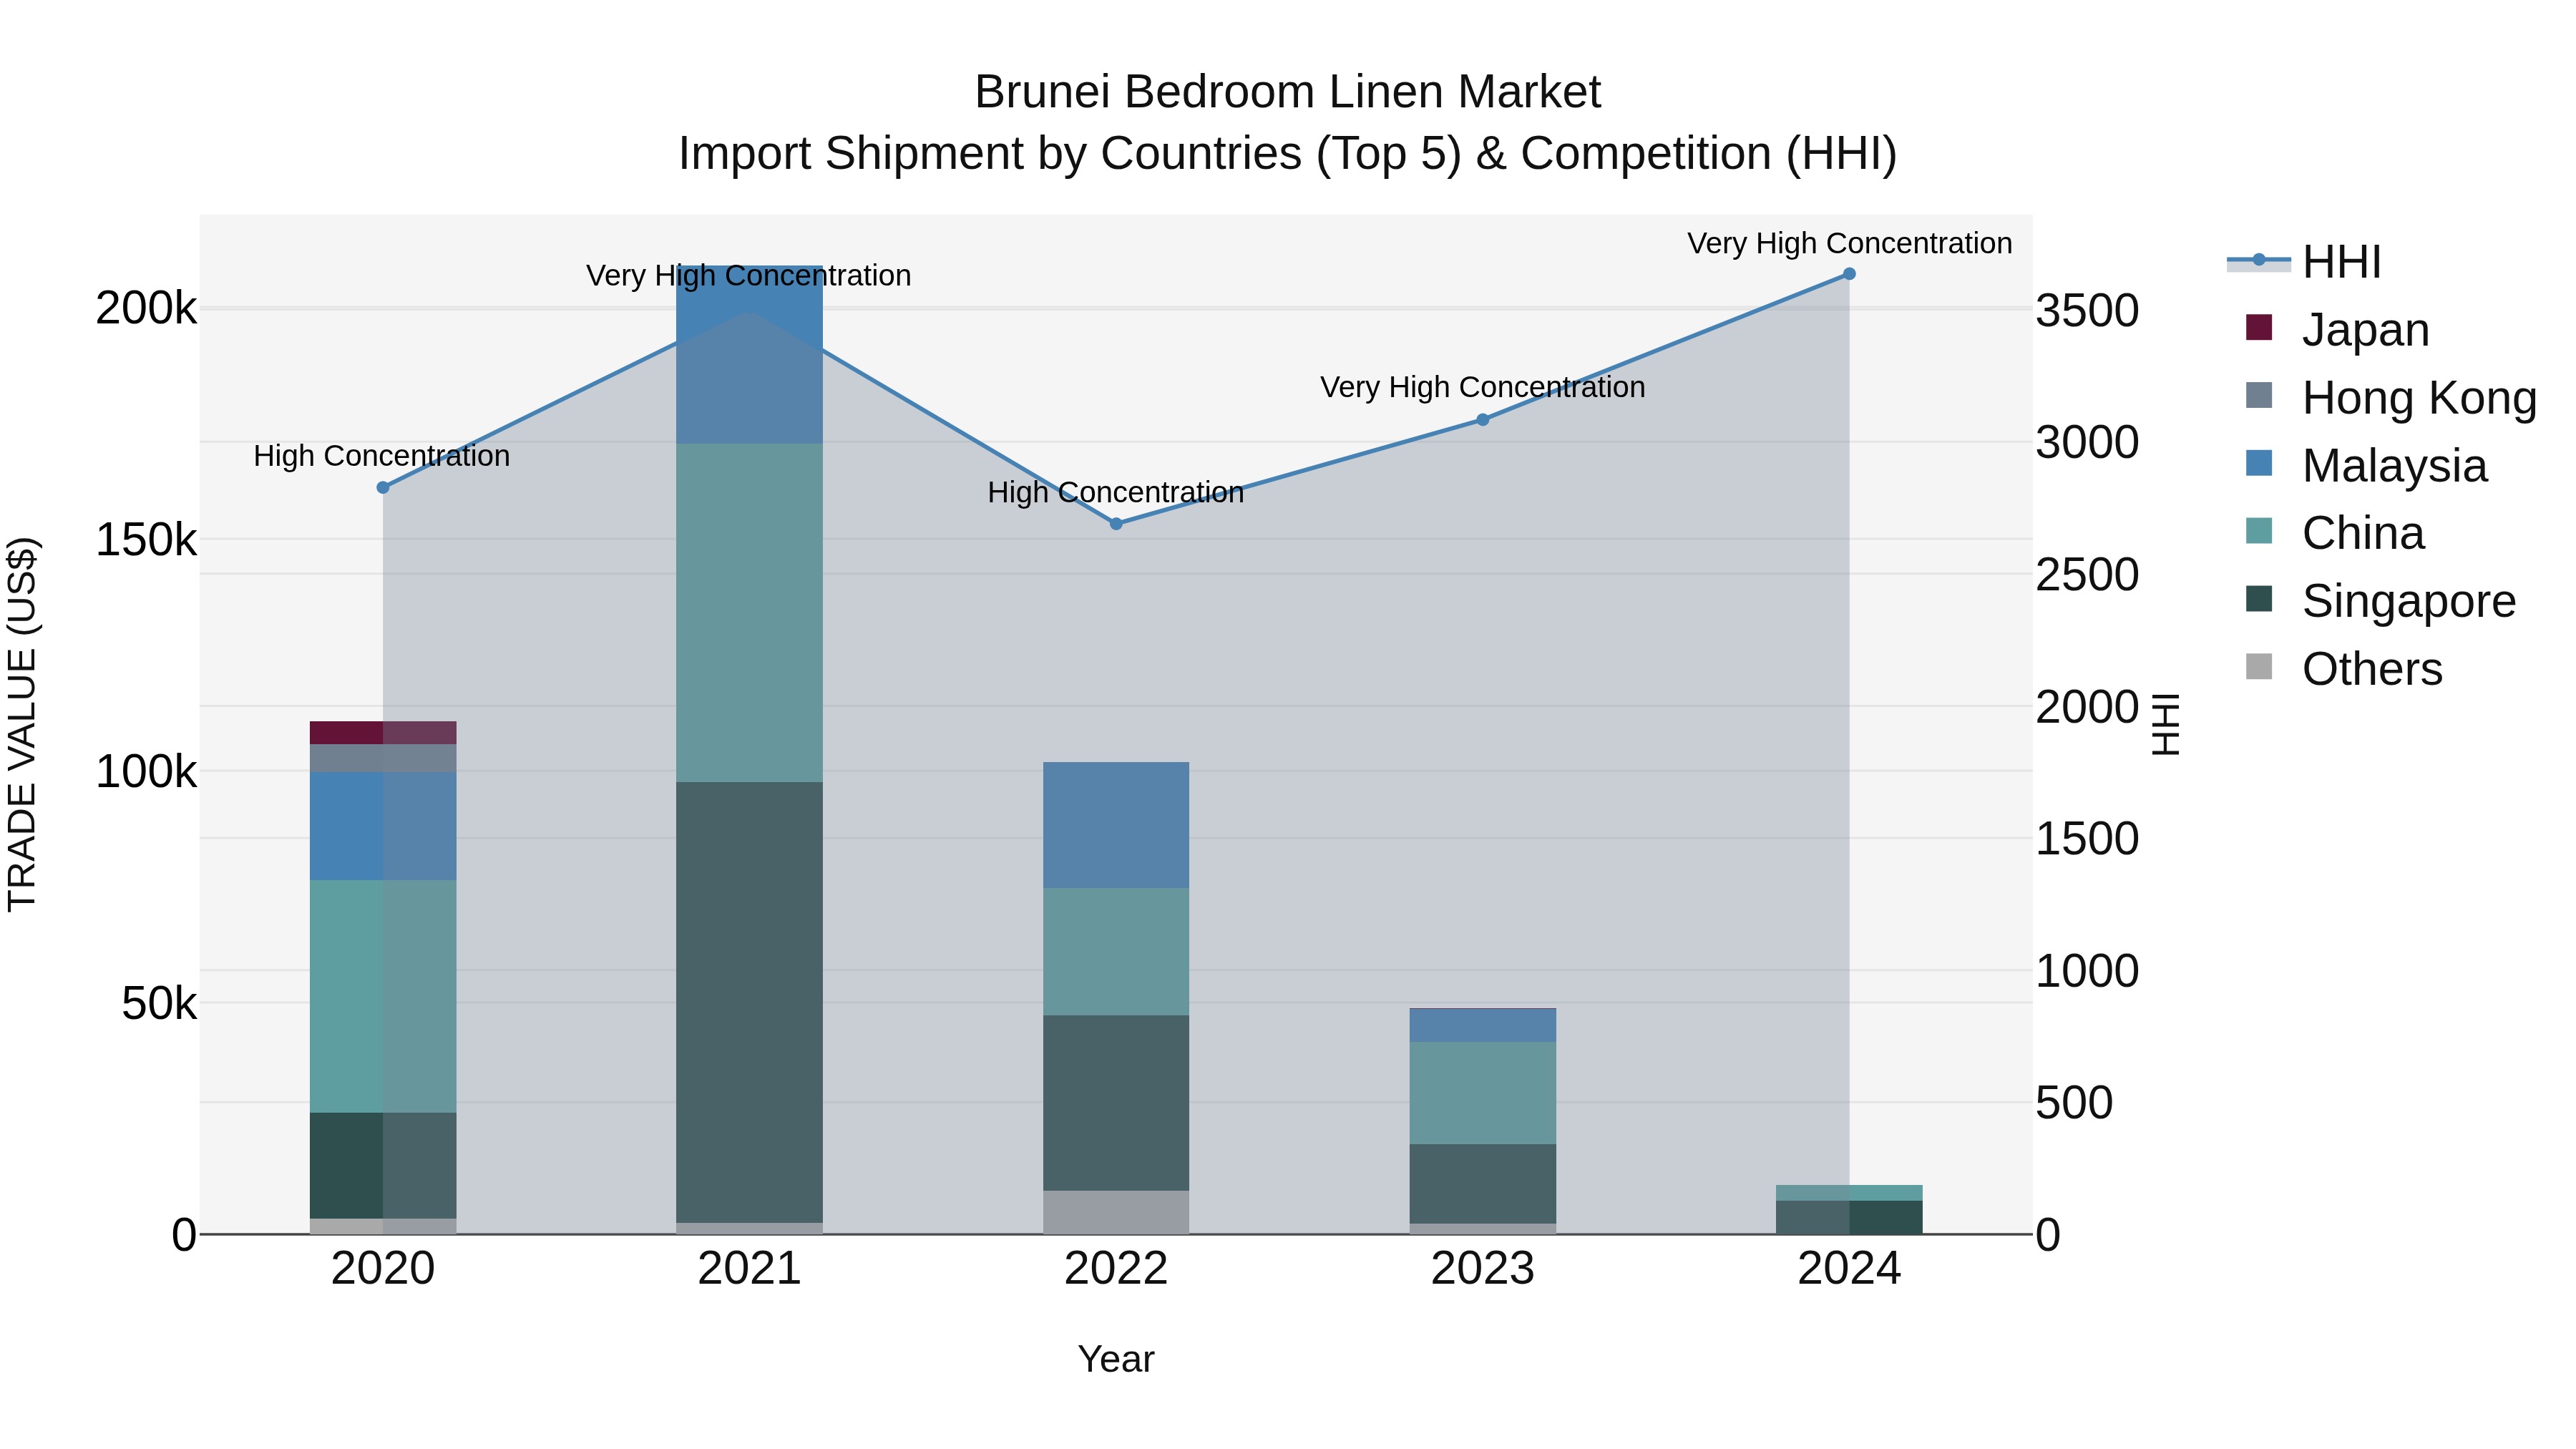Select the 2020 HHI data point
The height and width of the screenshot is (1449, 2576).
383,487
